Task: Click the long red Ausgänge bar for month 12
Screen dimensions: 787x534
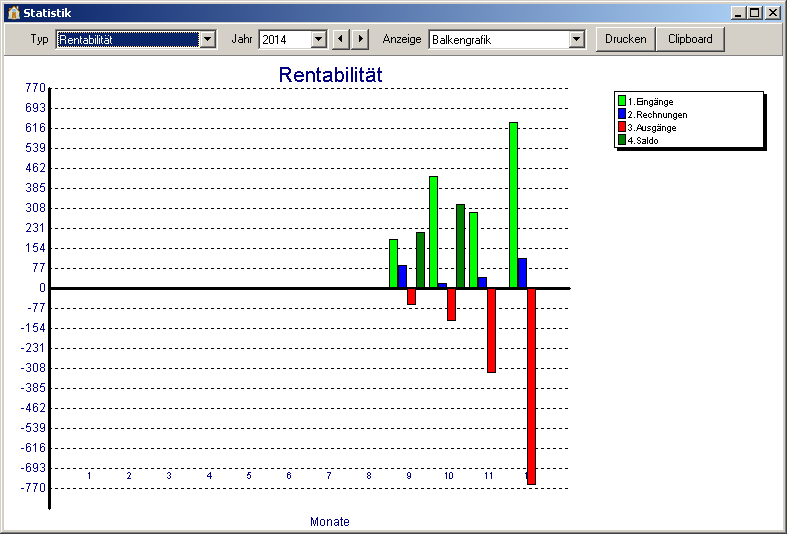Action: coord(531,386)
